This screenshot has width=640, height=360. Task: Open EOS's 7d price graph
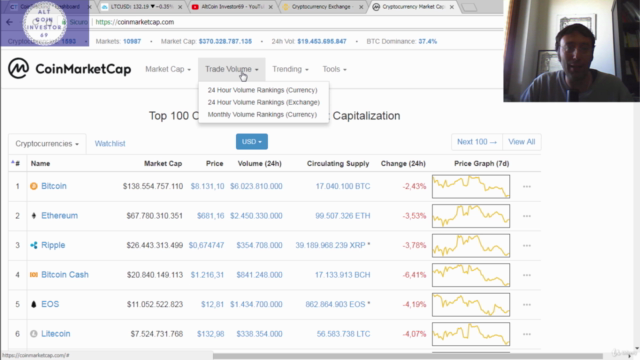coord(471,304)
